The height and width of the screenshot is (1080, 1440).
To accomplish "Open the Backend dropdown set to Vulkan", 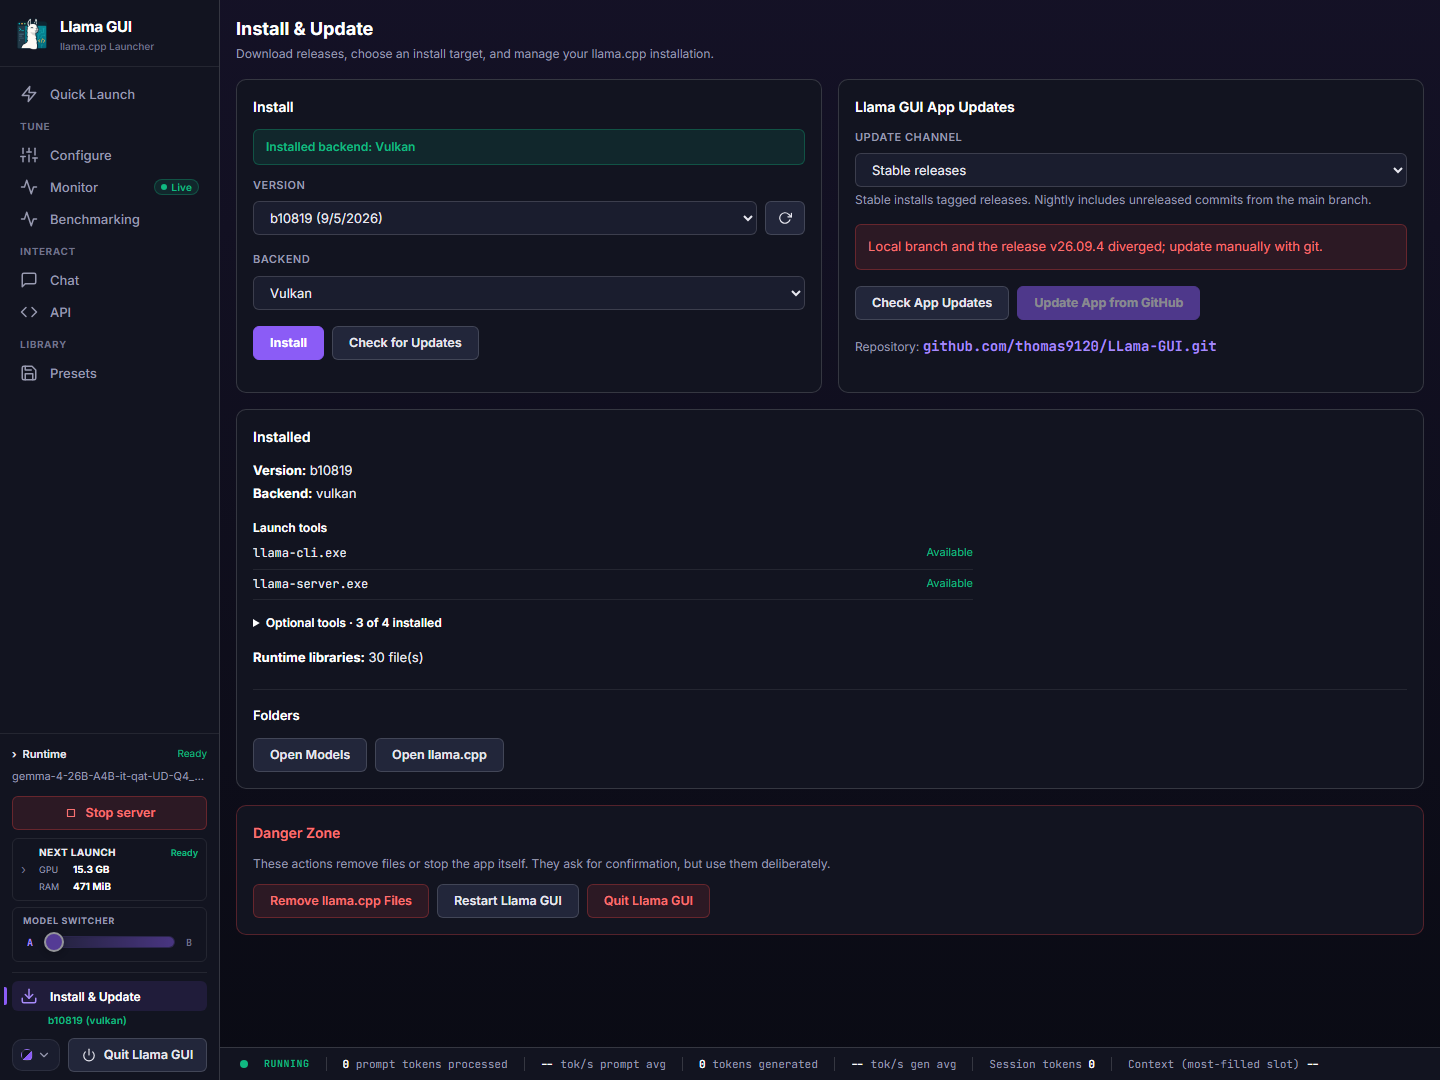I will (529, 293).
